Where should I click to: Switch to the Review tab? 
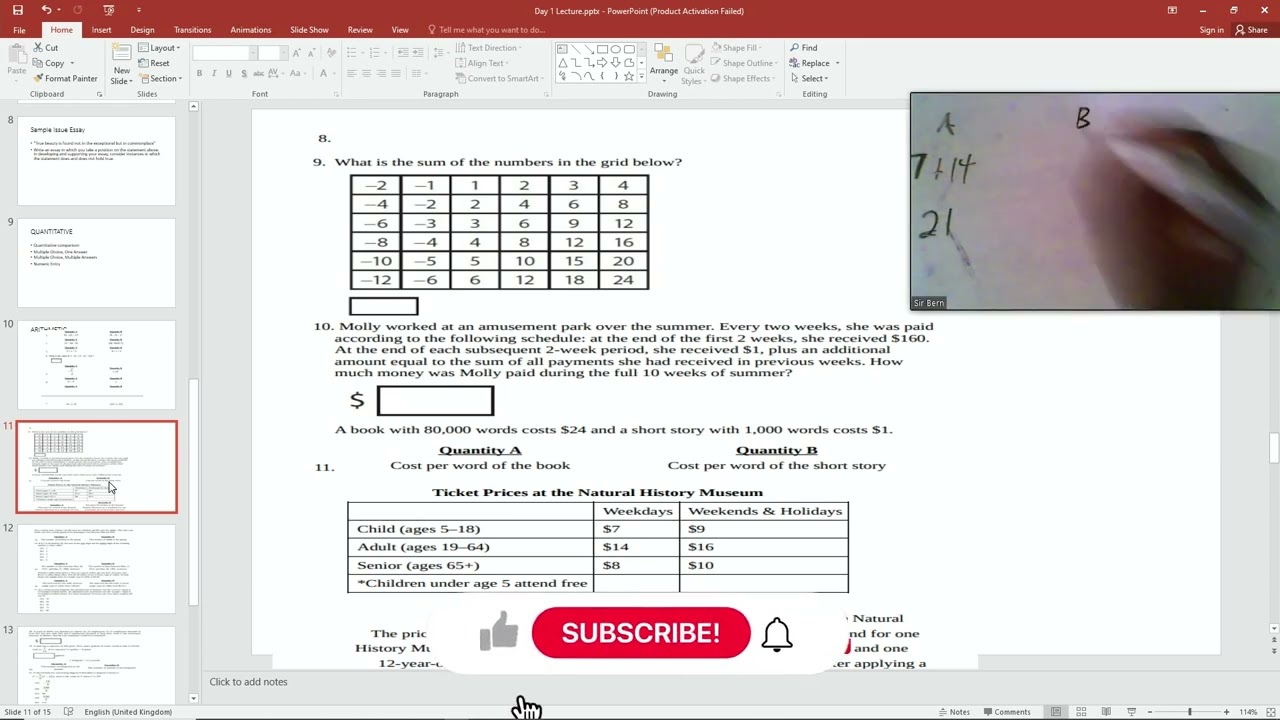[360, 30]
